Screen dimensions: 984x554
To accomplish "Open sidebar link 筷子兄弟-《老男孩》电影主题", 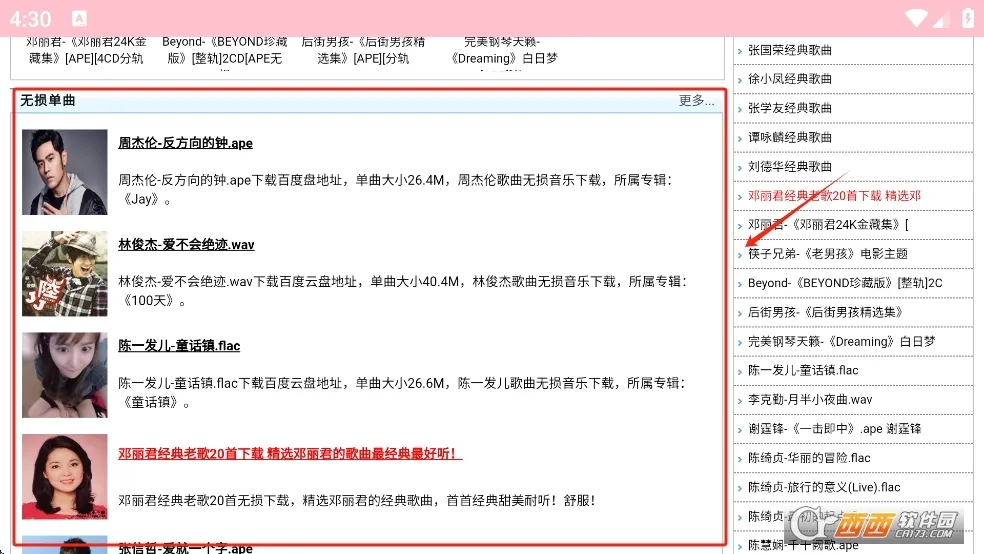I will pyautogui.click(x=828, y=253).
